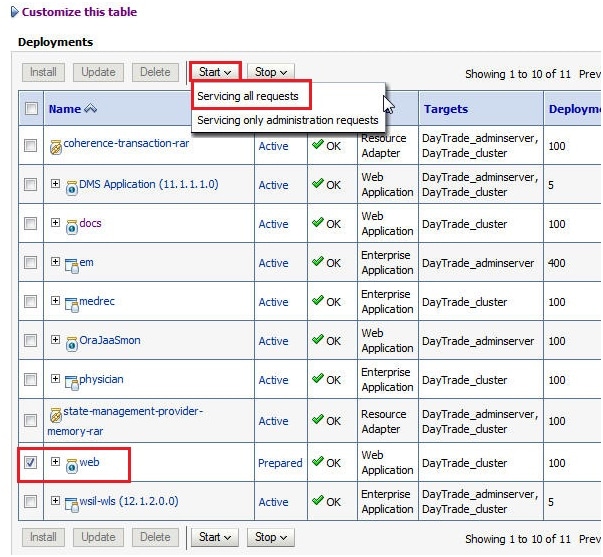This screenshot has height=557, width=603.
Task: Click the docs web application icon
Action: pos(72,227)
